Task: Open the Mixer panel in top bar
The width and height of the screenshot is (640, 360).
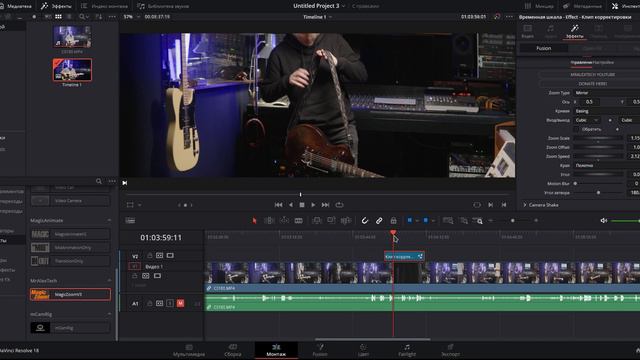Action: 539,6
